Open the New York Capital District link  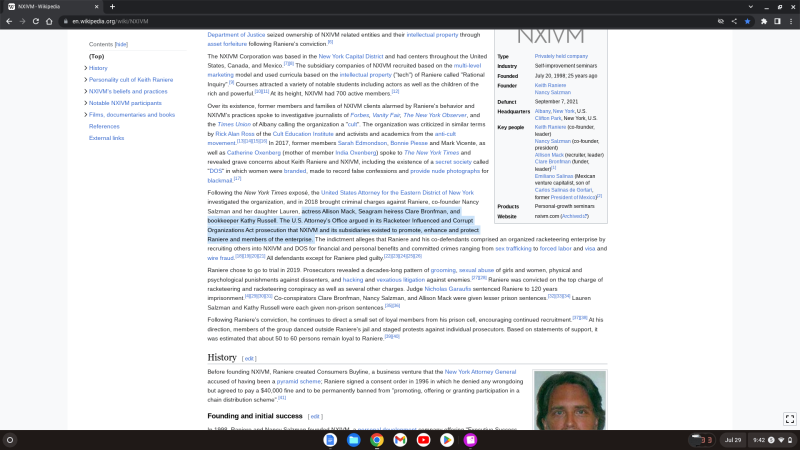pos(351,57)
